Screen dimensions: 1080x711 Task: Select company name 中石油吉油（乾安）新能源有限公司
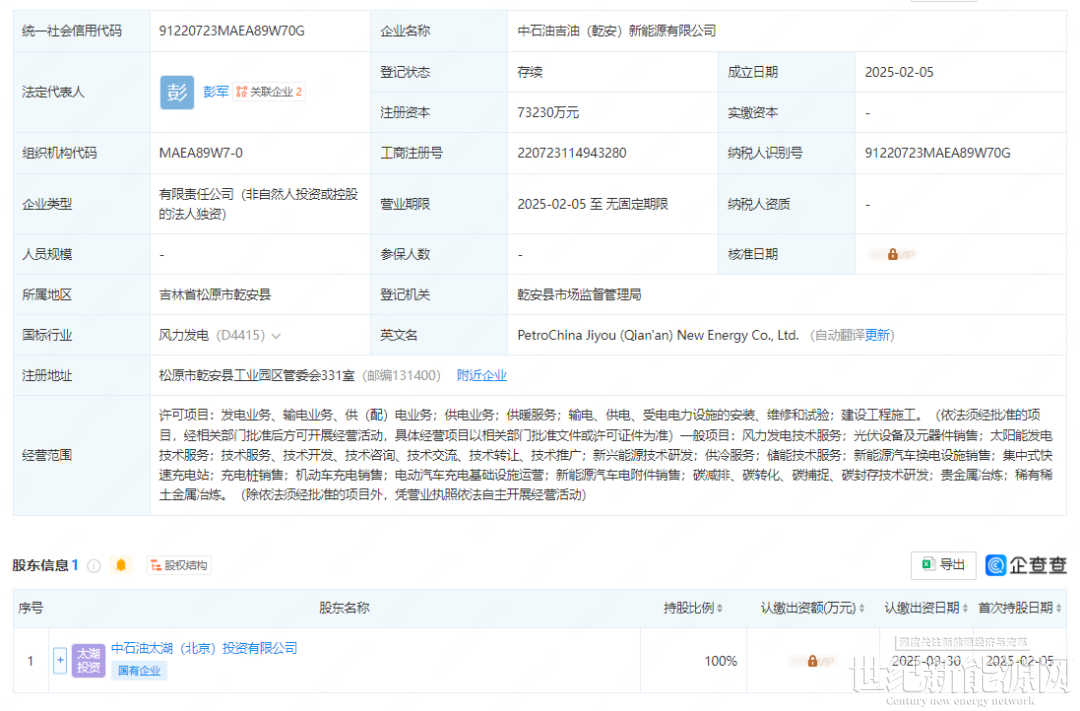point(616,31)
